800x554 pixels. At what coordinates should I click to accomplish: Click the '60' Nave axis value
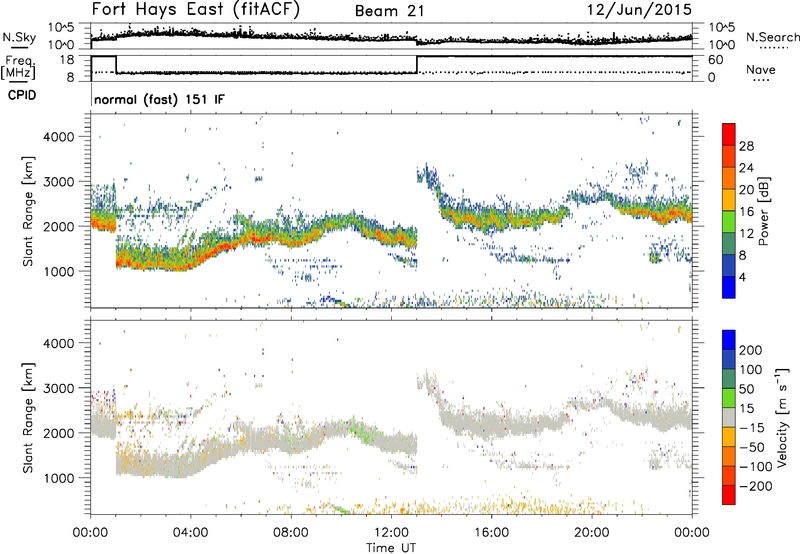click(715, 60)
